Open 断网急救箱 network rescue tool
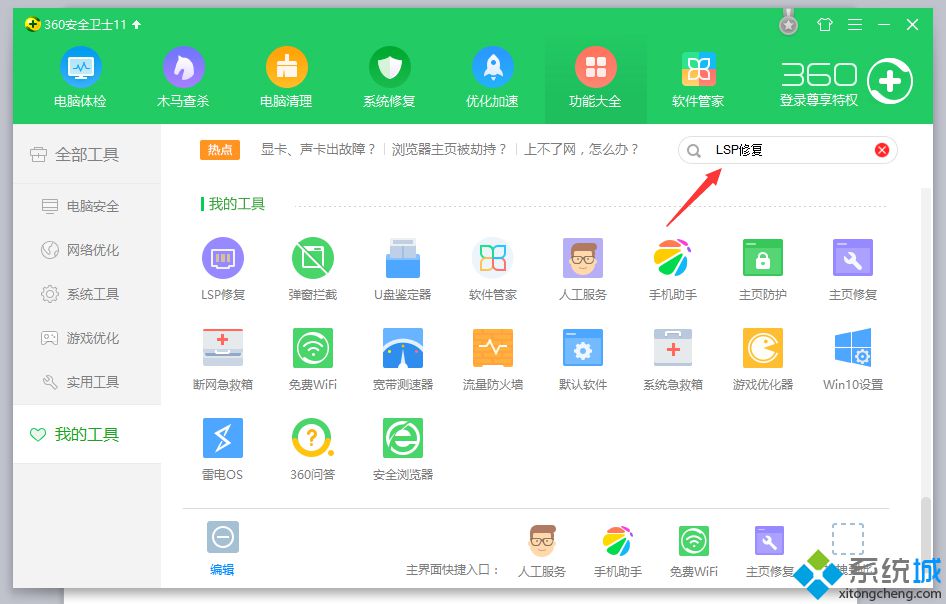946x604 pixels. 223,348
